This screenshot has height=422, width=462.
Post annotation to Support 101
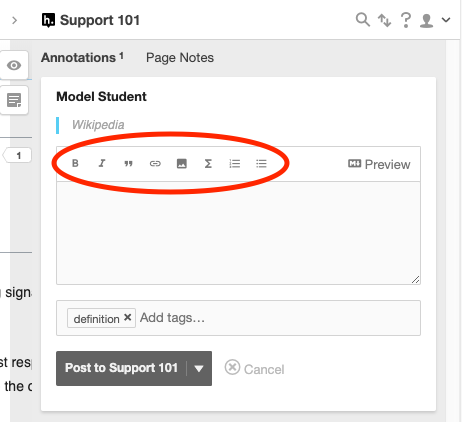tap(121, 368)
